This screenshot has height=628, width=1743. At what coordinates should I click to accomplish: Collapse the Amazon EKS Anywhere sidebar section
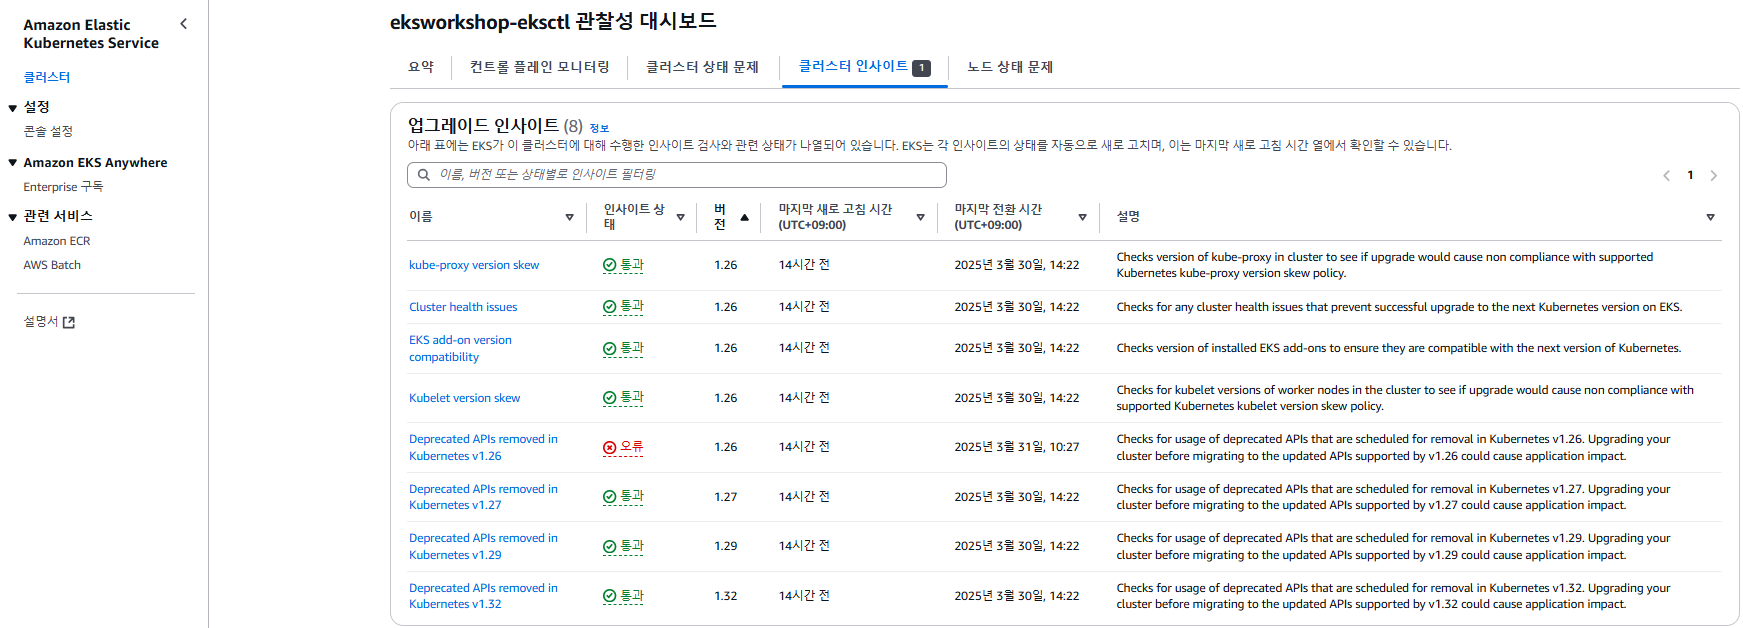click(x=13, y=163)
